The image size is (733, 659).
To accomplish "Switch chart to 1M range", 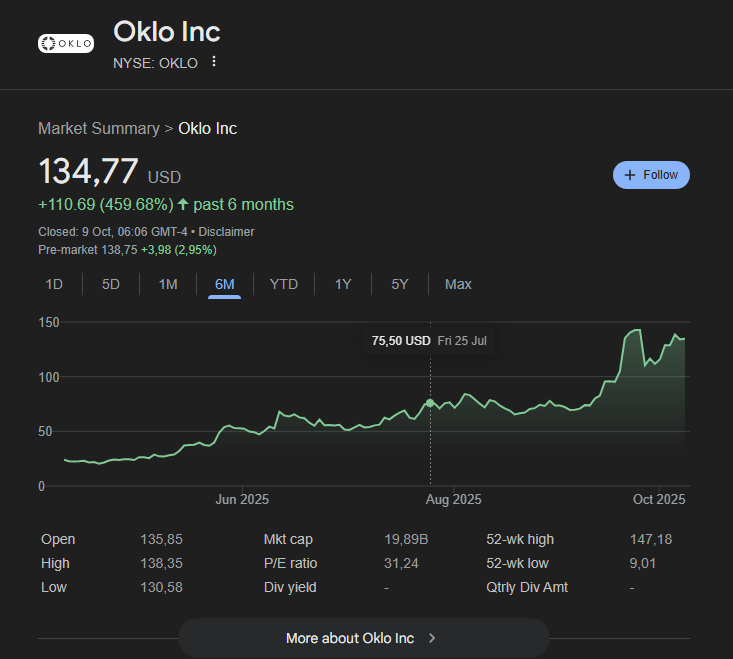I will pos(168,284).
